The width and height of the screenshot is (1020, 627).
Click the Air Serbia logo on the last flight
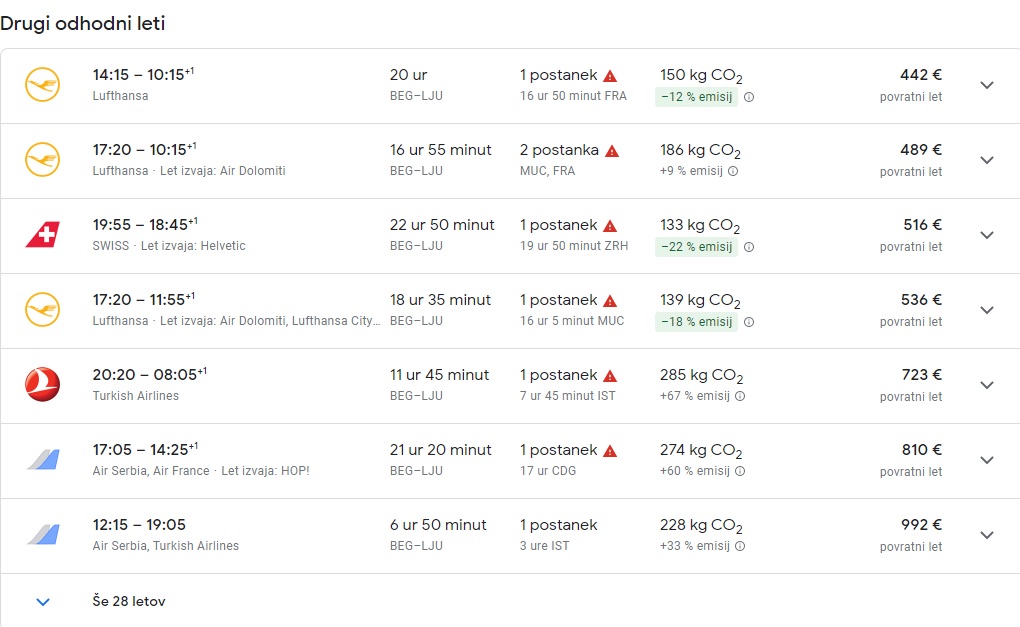click(x=42, y=535)
